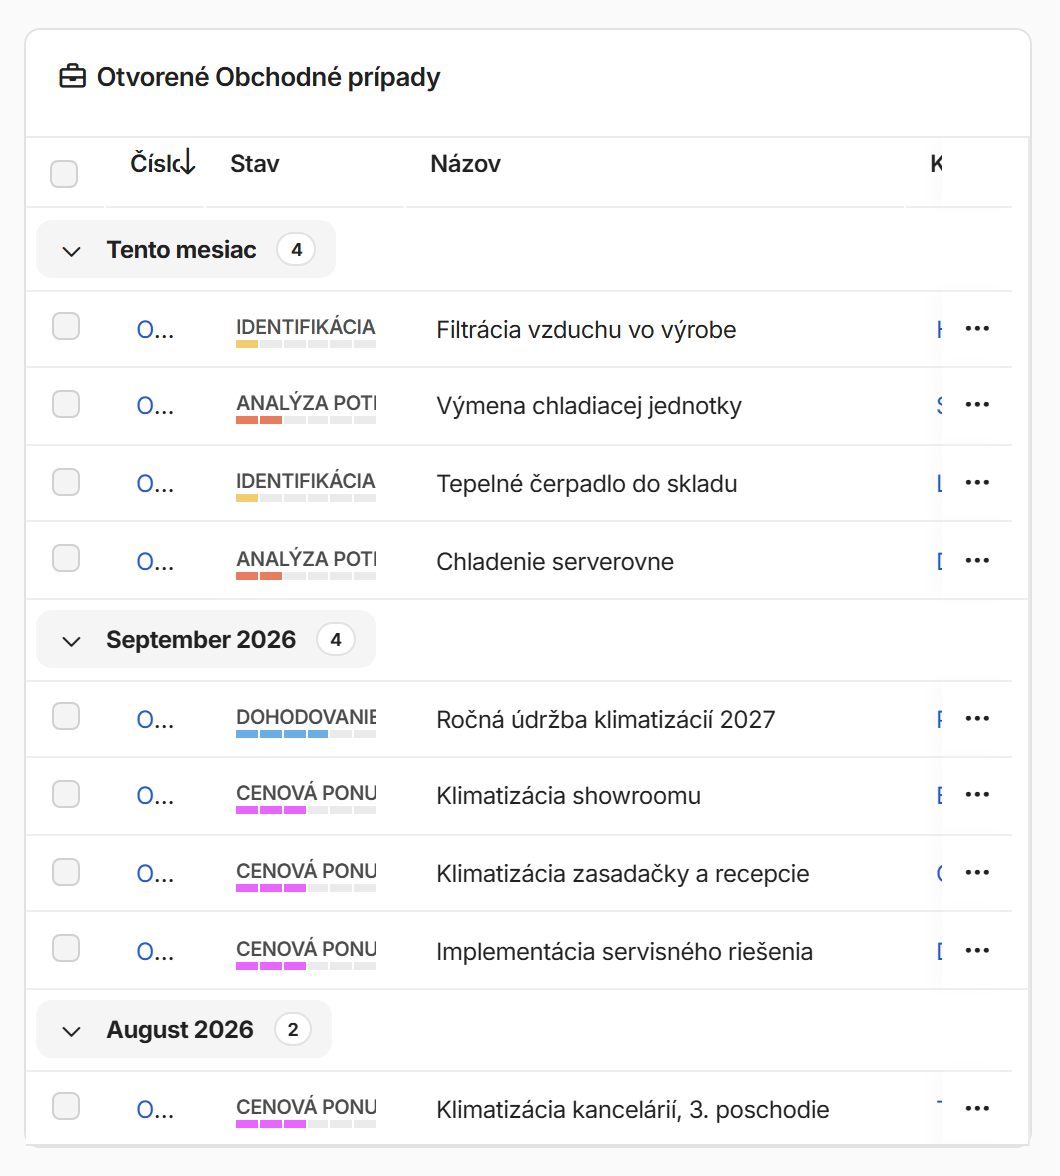The height and width of the screenshot is (1176, 1060).
Task: Click the name Tepelné čerpadlo do skladu
Action: click(x=587, y=484)
